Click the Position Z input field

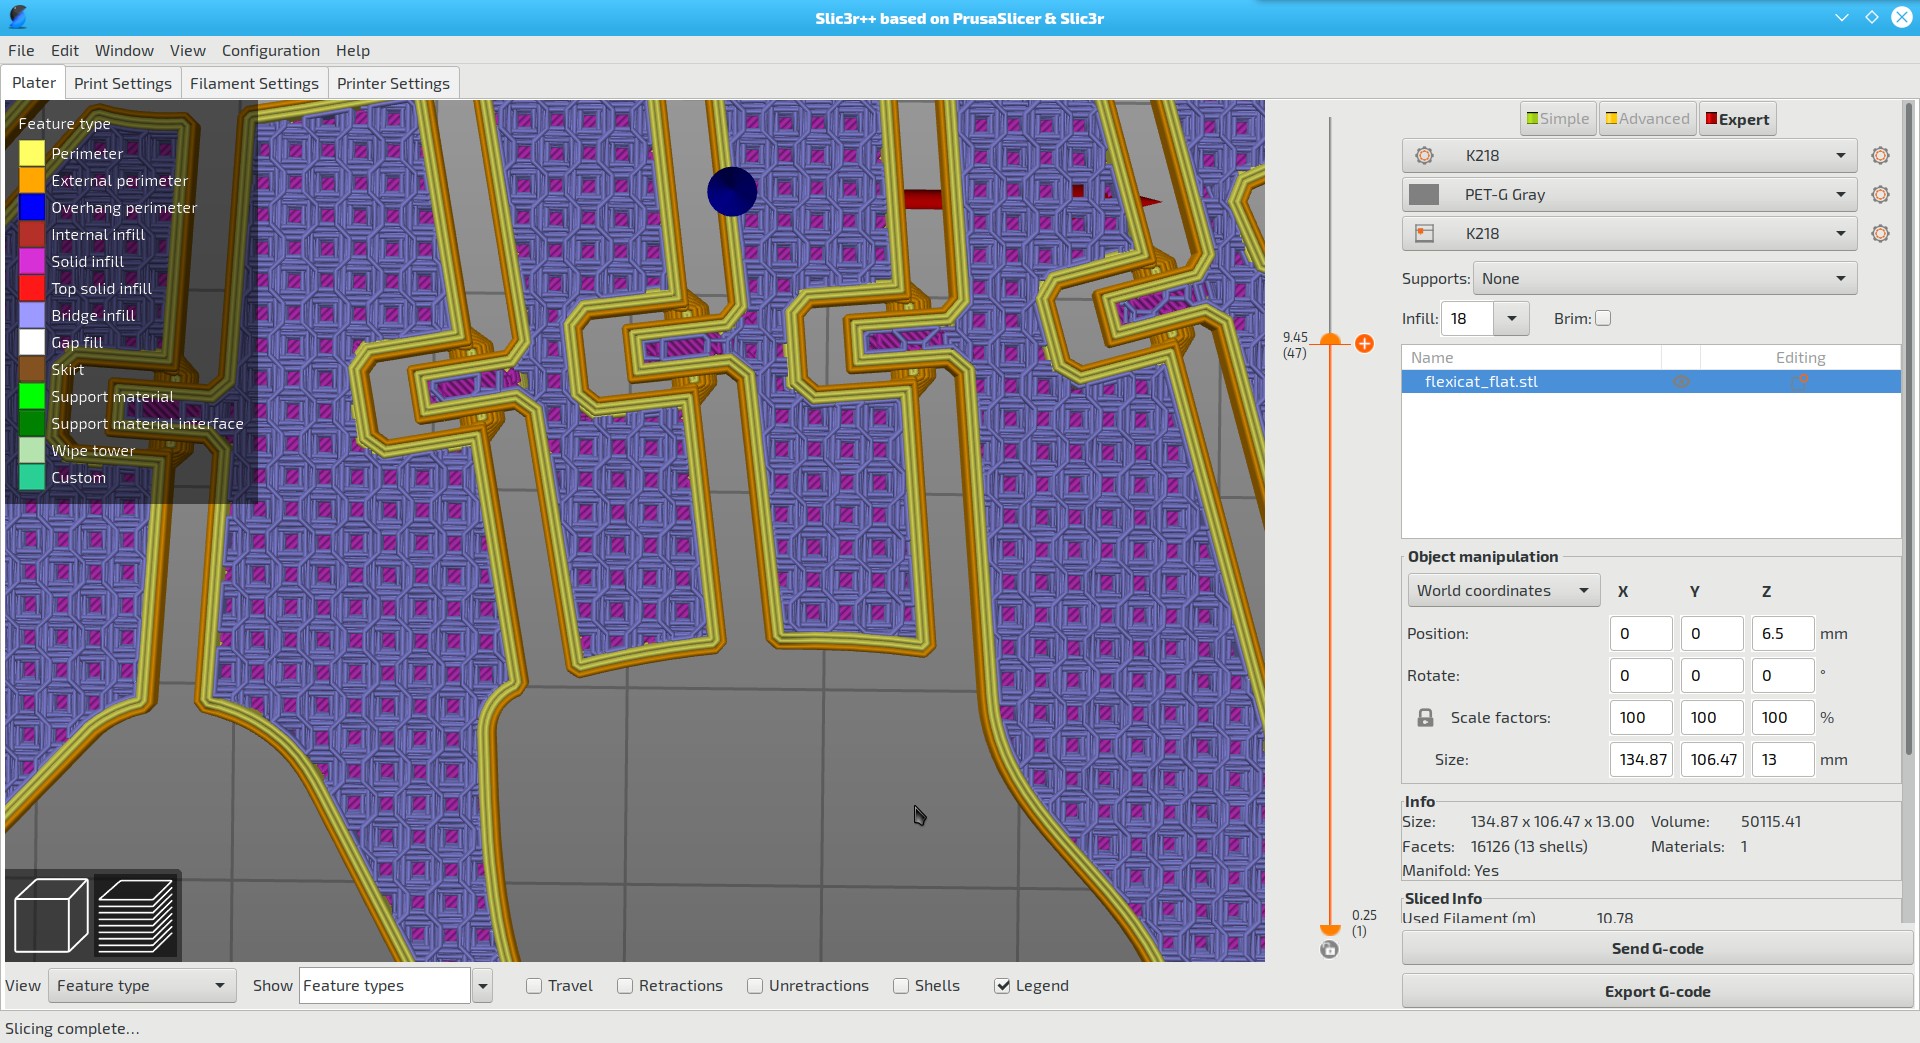(x=1782, y=634)
